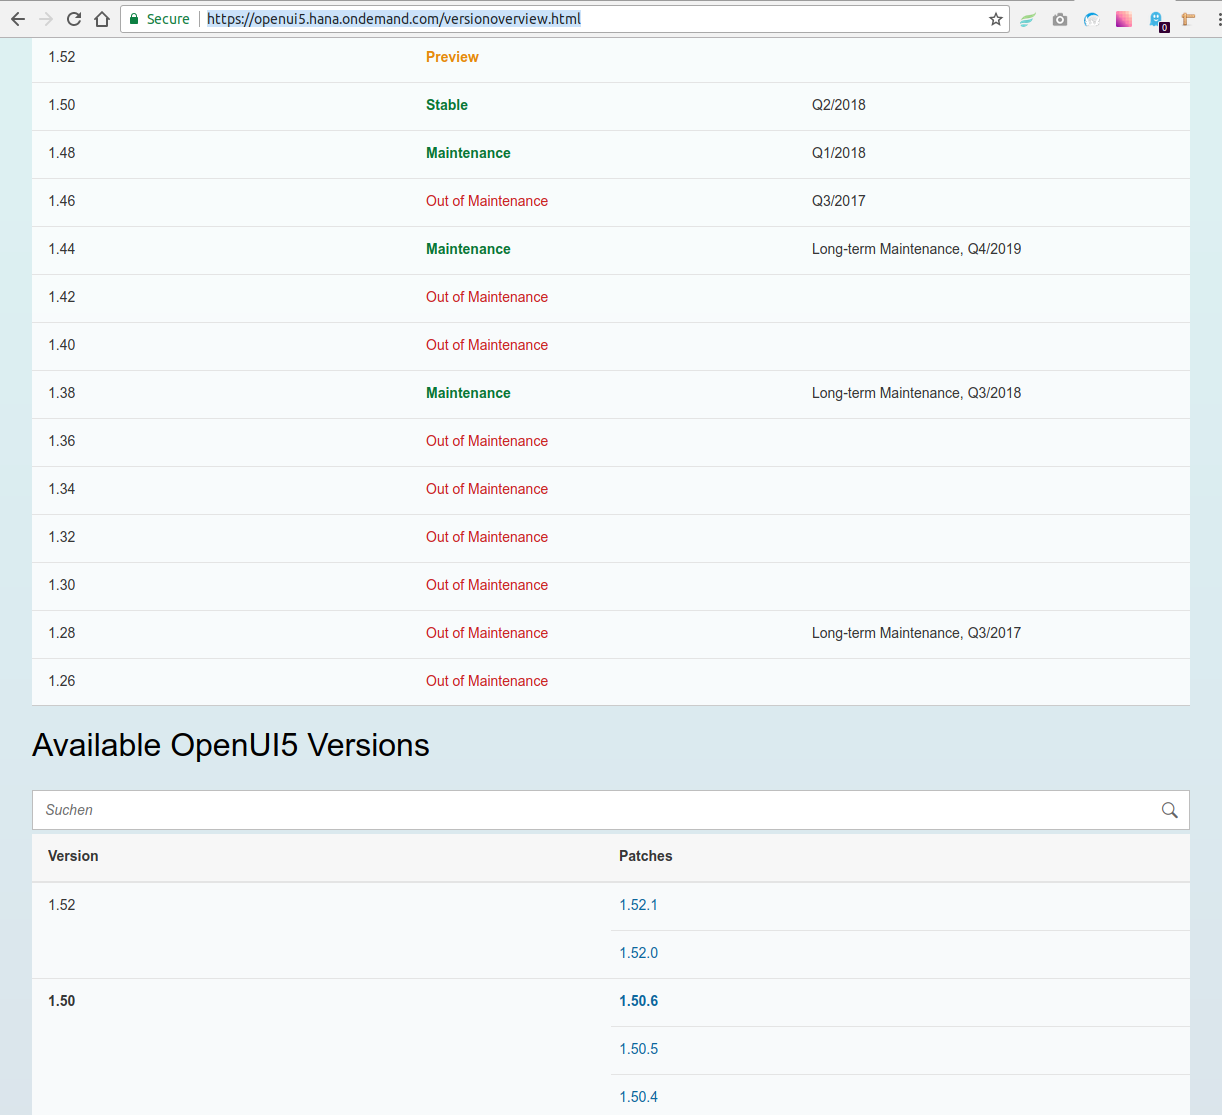This screenshot has height=1115, width=1222.
Task: Open patch version 1.50.5
Action: [639, 1049]
